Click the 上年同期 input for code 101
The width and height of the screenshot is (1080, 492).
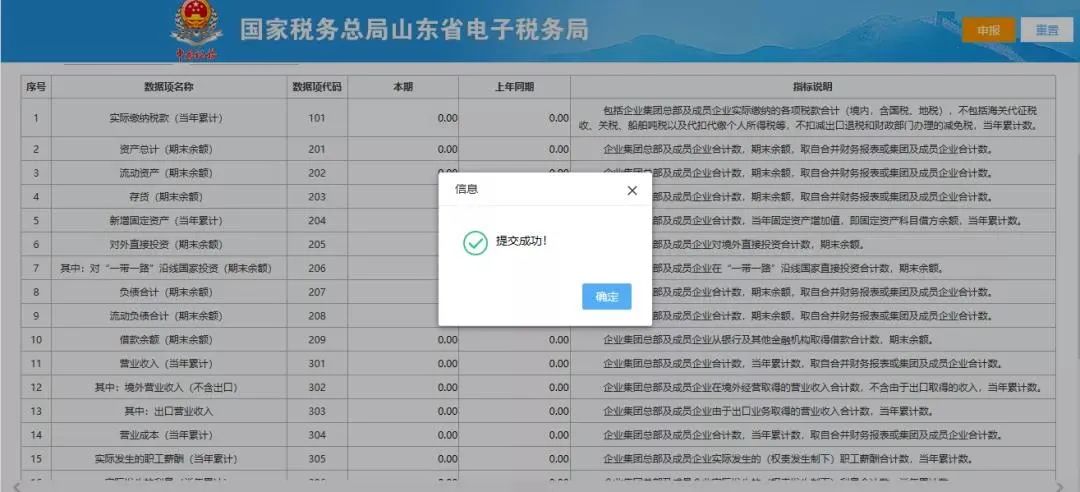(x=515, y=118)
